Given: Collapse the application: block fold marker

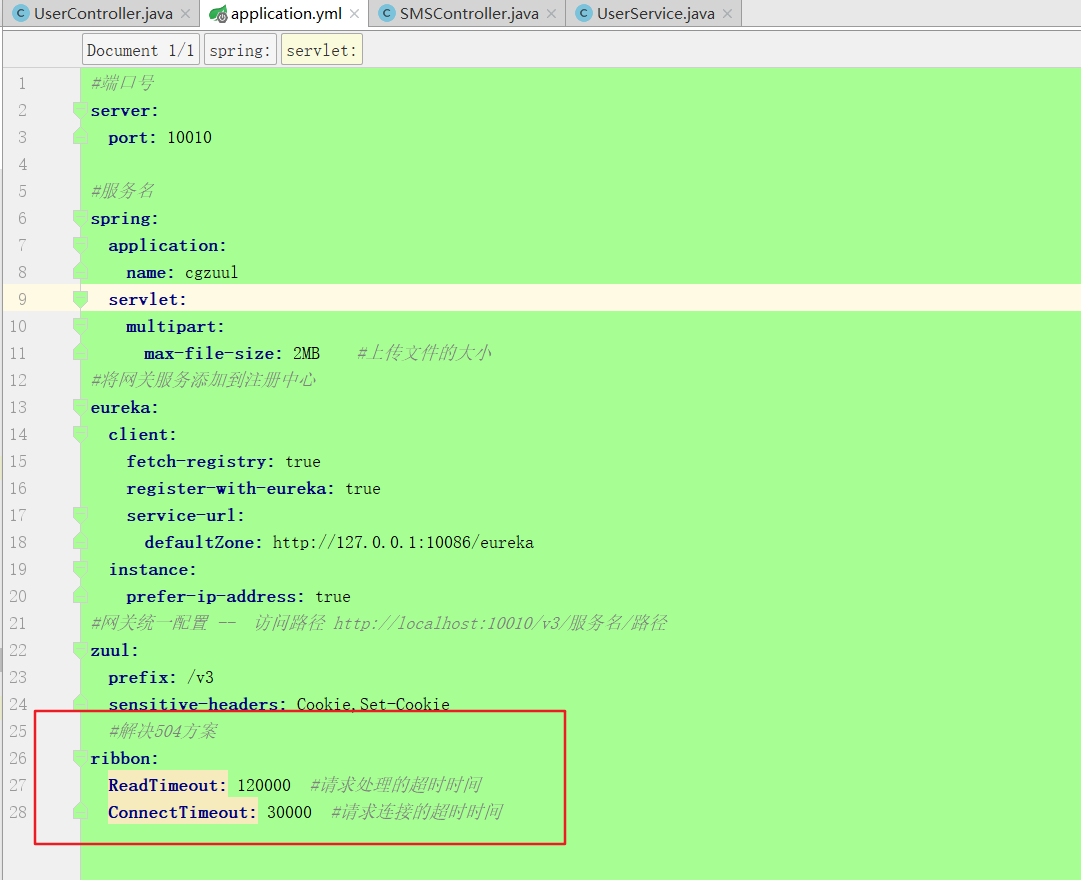Looking at the screenshot, I should click(x=80, y=246).
